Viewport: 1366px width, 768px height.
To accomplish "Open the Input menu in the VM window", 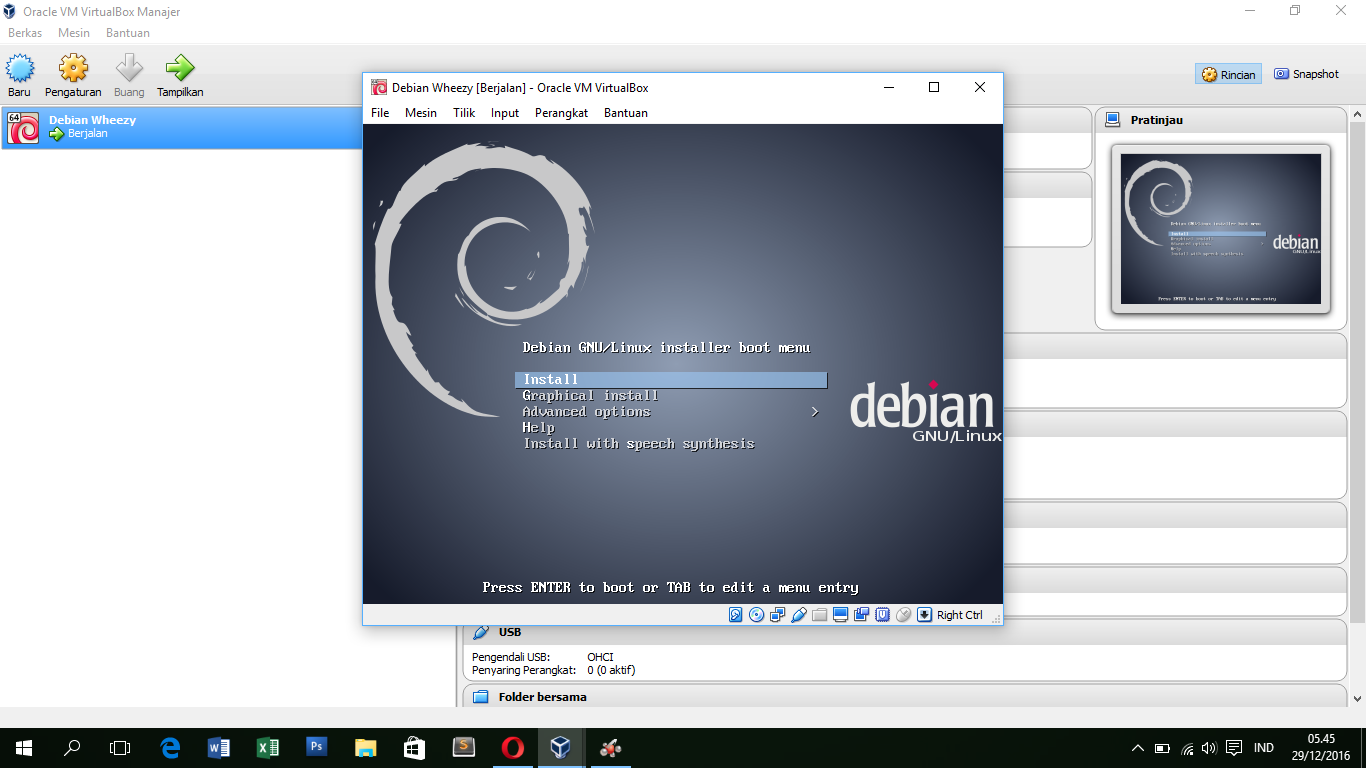I will [x=505, y=113].
